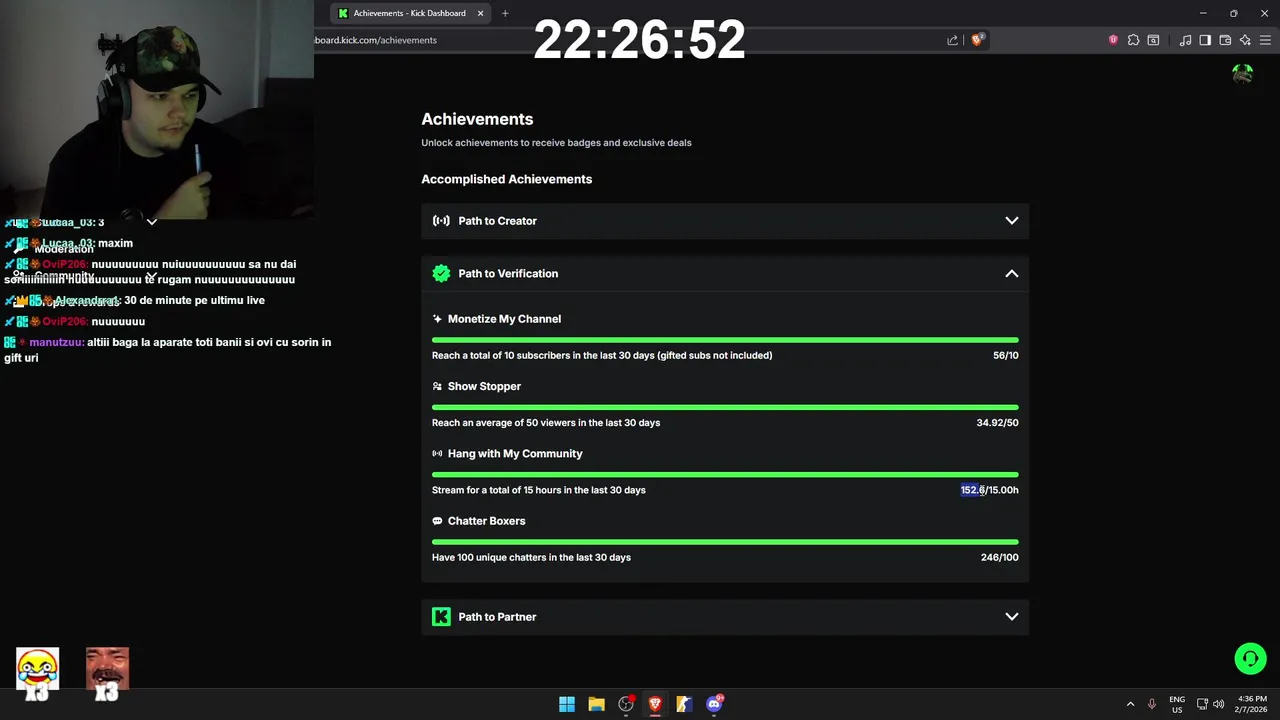This screenshot has height=720, width=1280.
Task: Click the Chatter Boxers speech bubble icon
Action: click(x=437, y=521)
